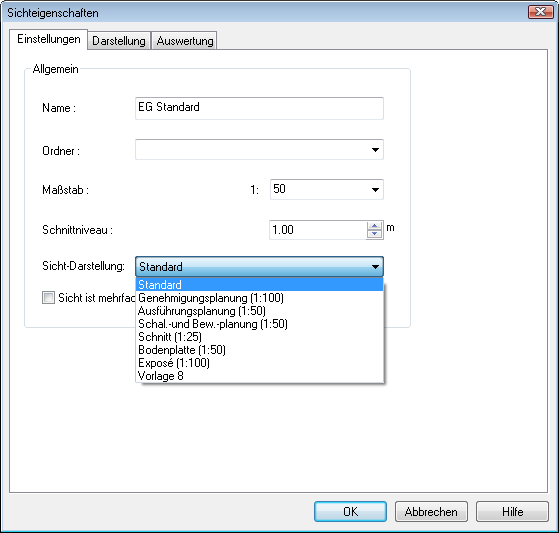Collapse the Sicht-Darstellung dropdown arrow
Viewport: 559px width, 533px height.
(375, 267)
